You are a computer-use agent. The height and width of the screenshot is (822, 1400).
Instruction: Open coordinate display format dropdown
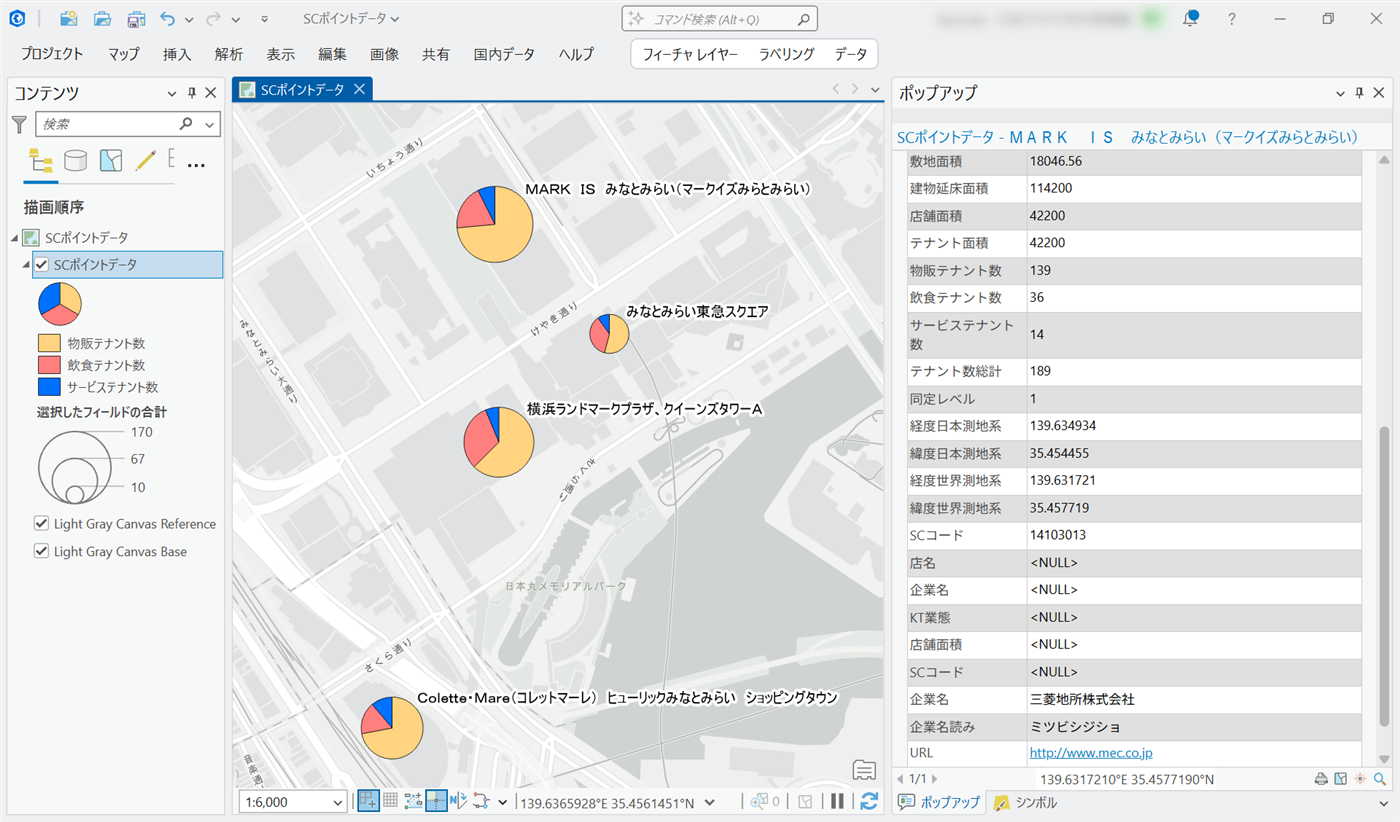(x=709, y=802)
